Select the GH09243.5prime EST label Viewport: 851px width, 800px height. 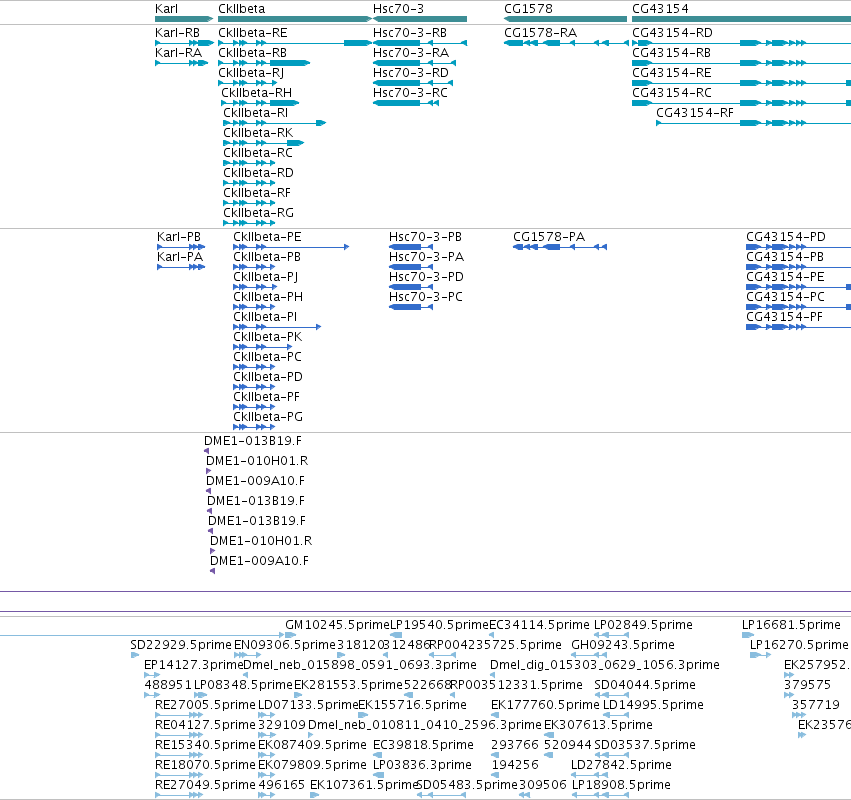[x=623, y=645]
